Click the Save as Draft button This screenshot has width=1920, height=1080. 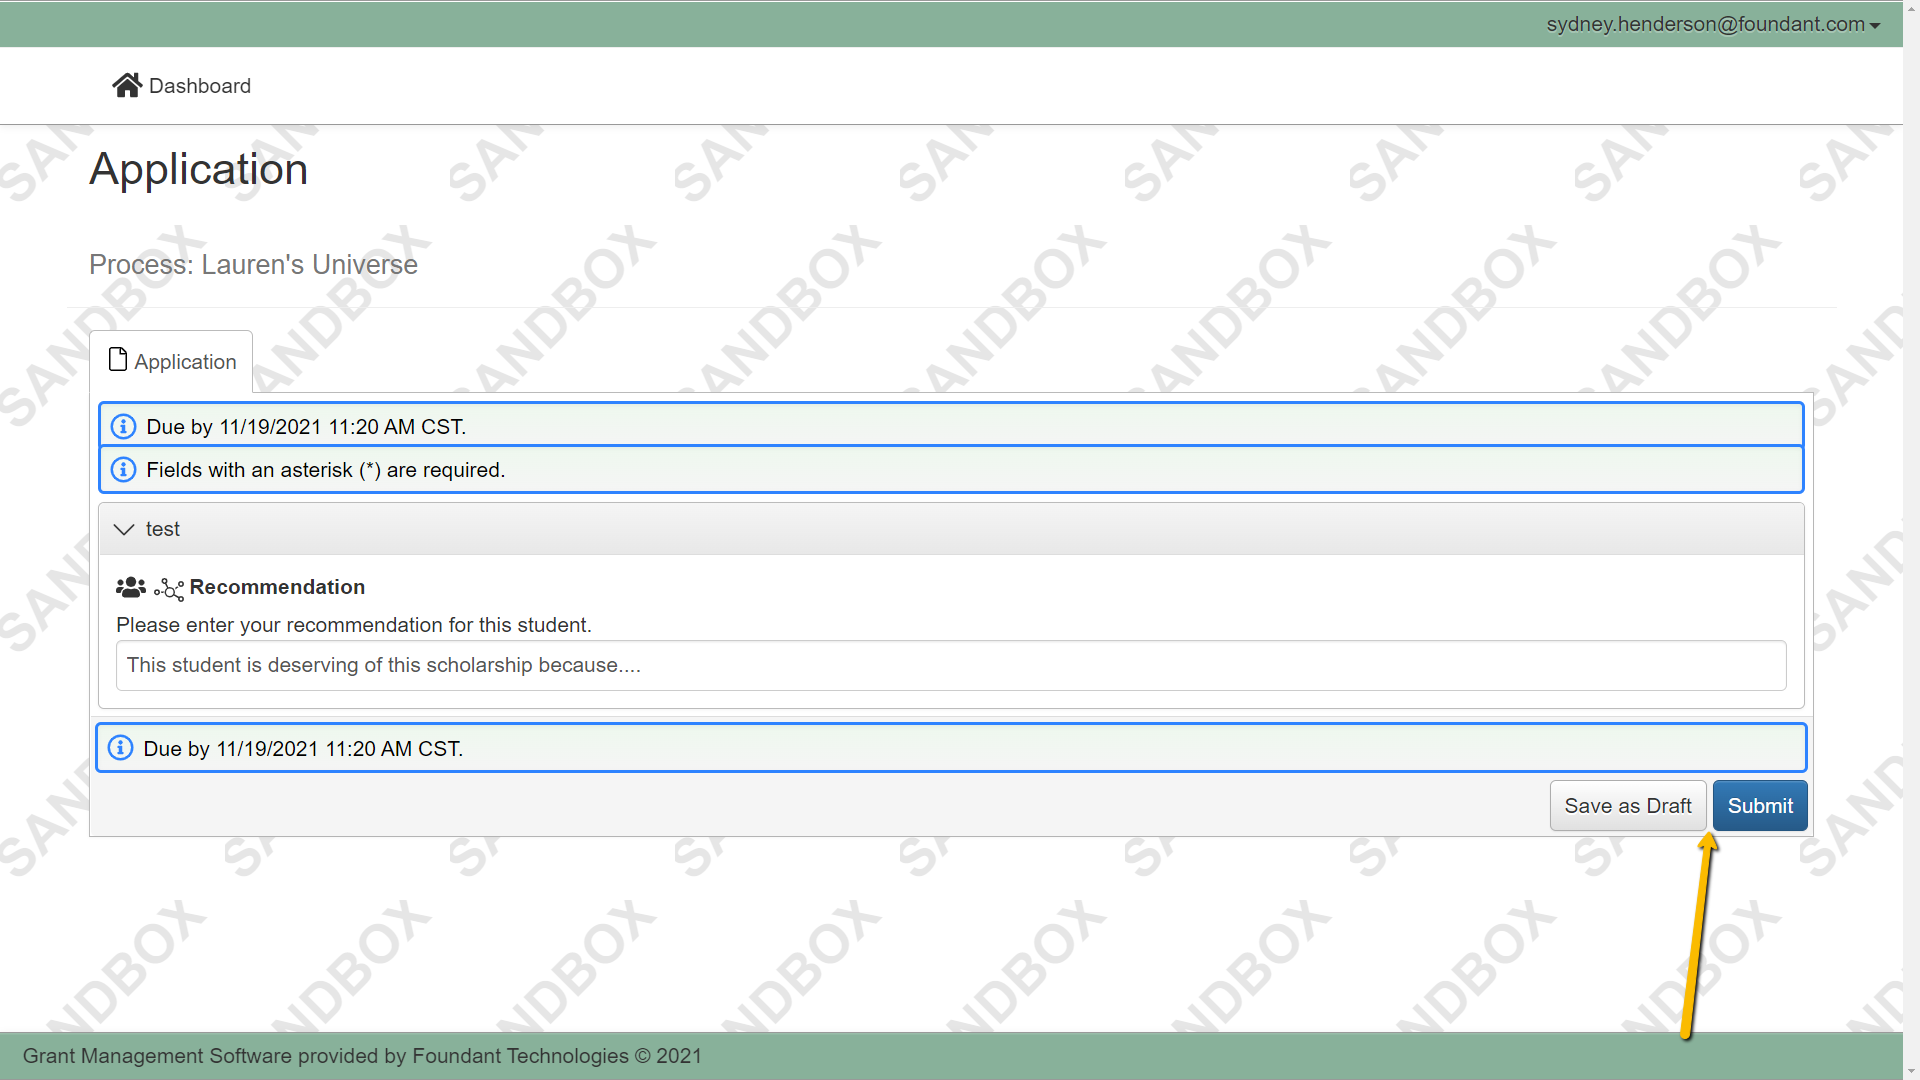[x=1628, y=806]
